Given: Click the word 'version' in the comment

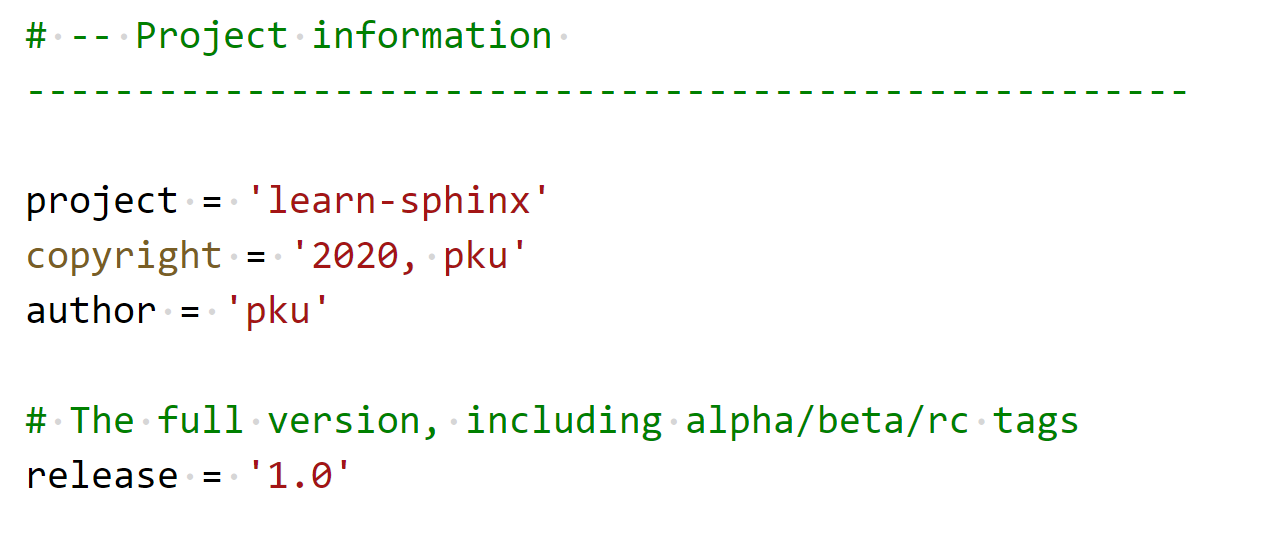Looking at the screenshot, I should click(343, 421).
